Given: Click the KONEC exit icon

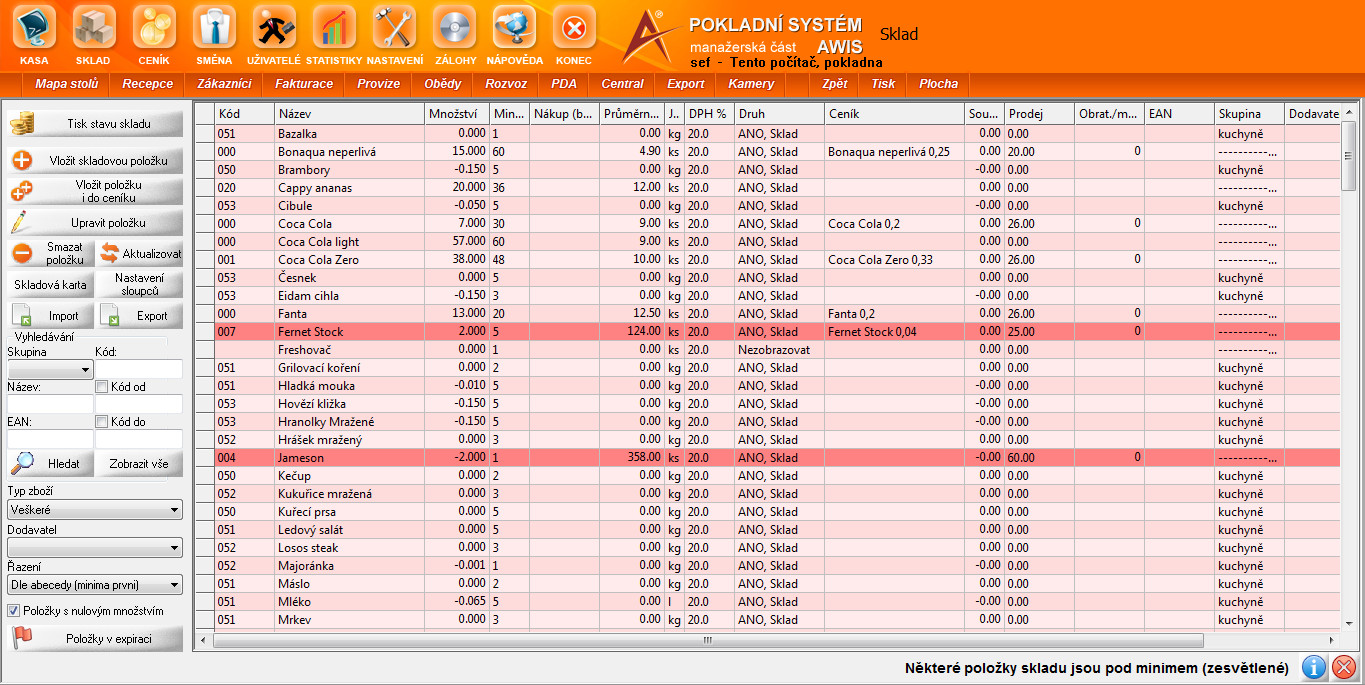Looking at the screenshot, I should point(574,27).
